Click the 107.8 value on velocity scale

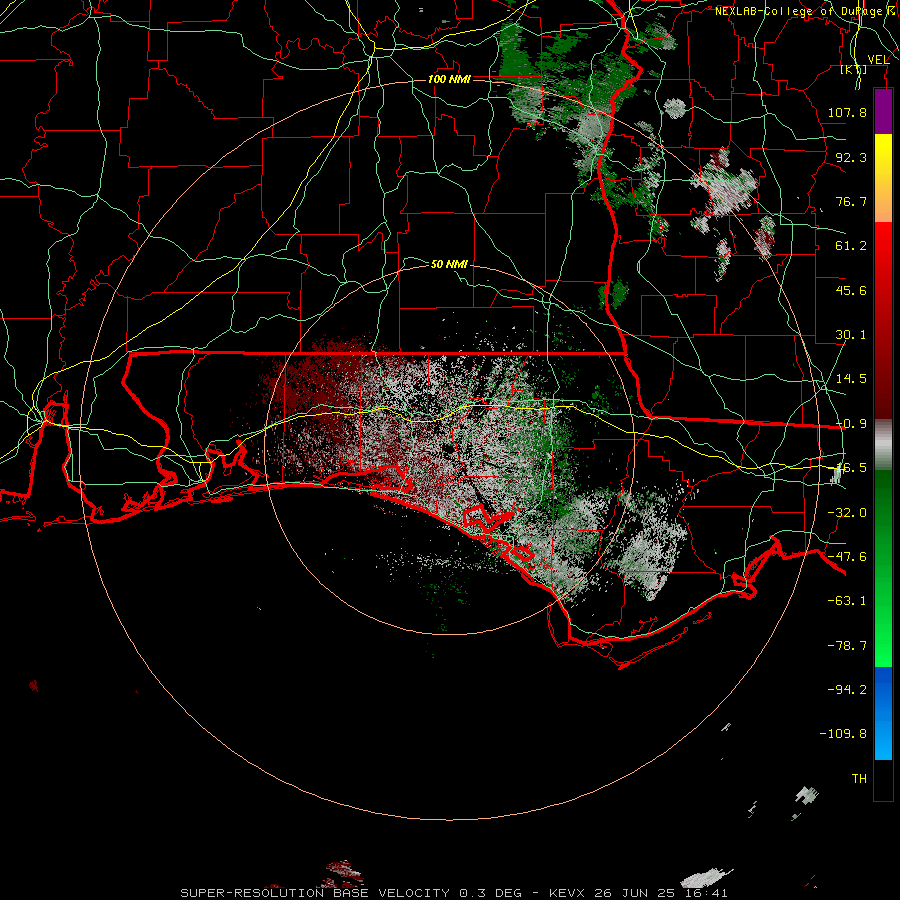847,112
